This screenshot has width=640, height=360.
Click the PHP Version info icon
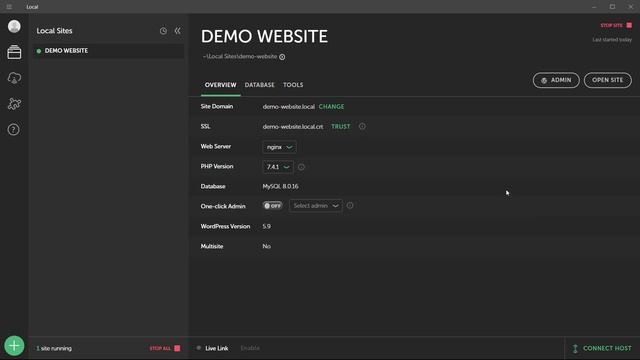(301, 167)
